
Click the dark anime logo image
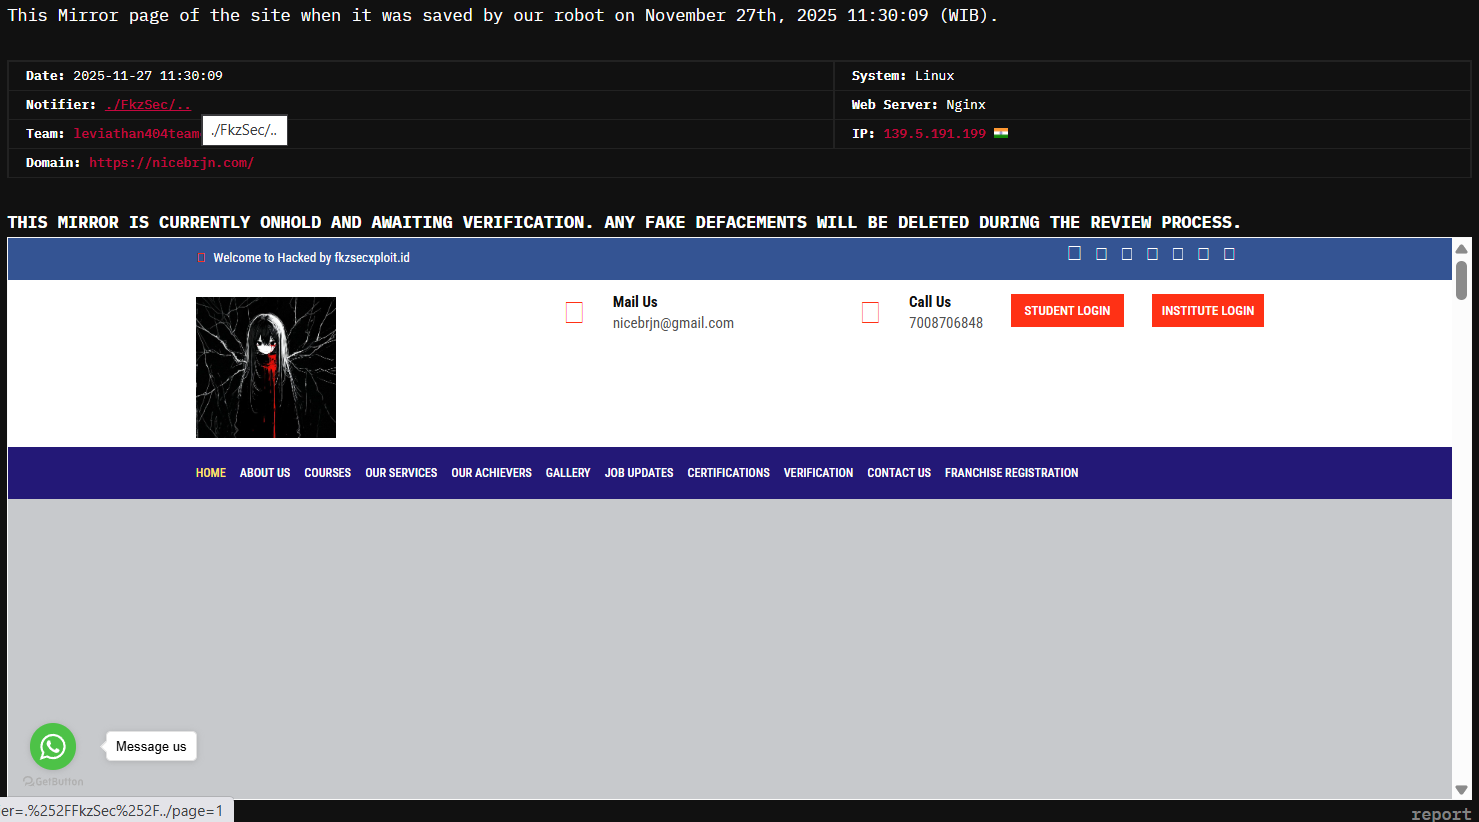tap(266, 367)
